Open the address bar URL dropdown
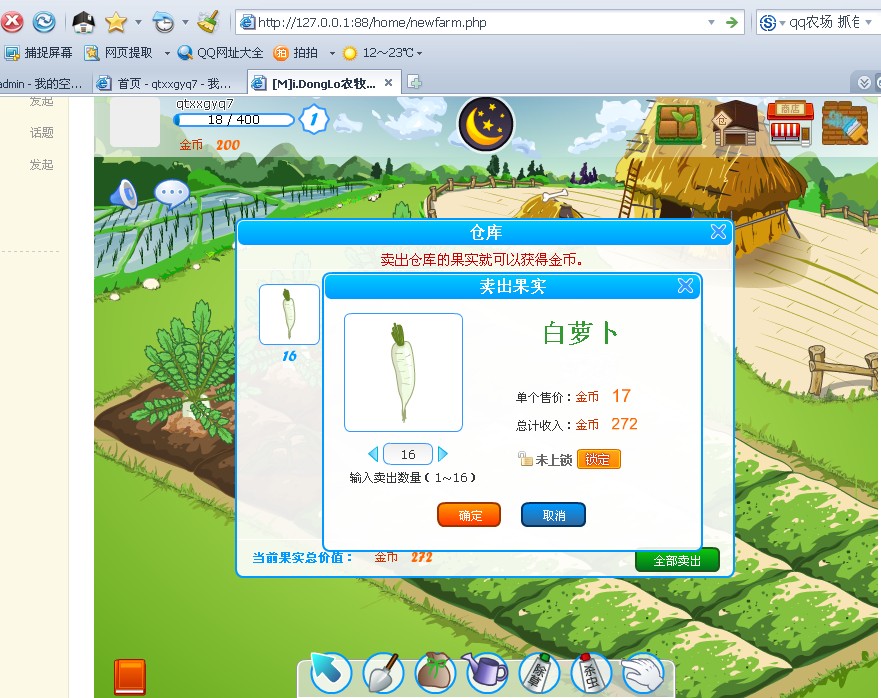This screenshot has height=698, width=881. [x=711, y=22]
